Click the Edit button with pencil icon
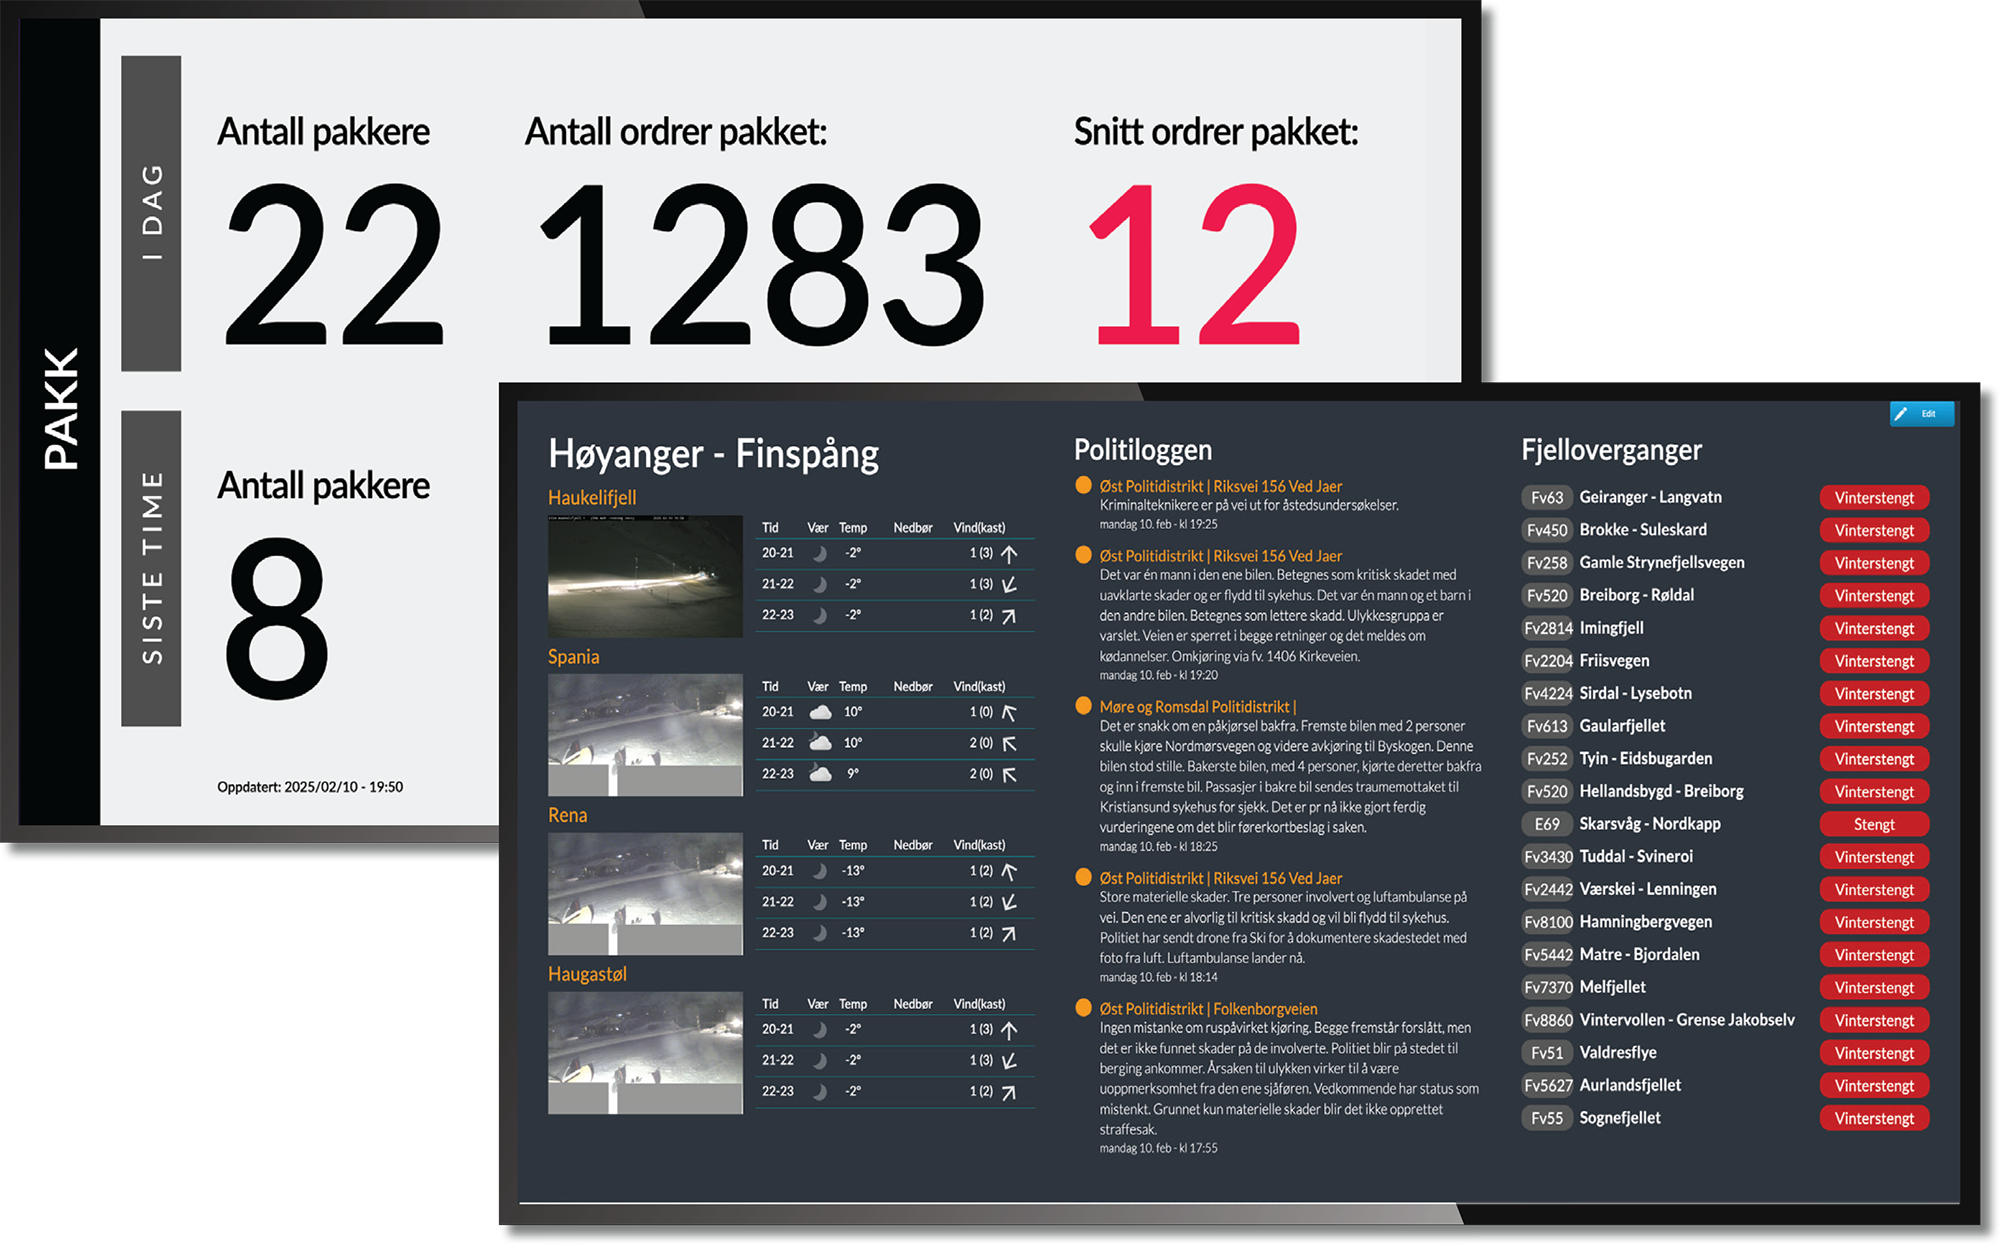The width and height of the screenshot is (2000, 1245). tap(1921, 413)
